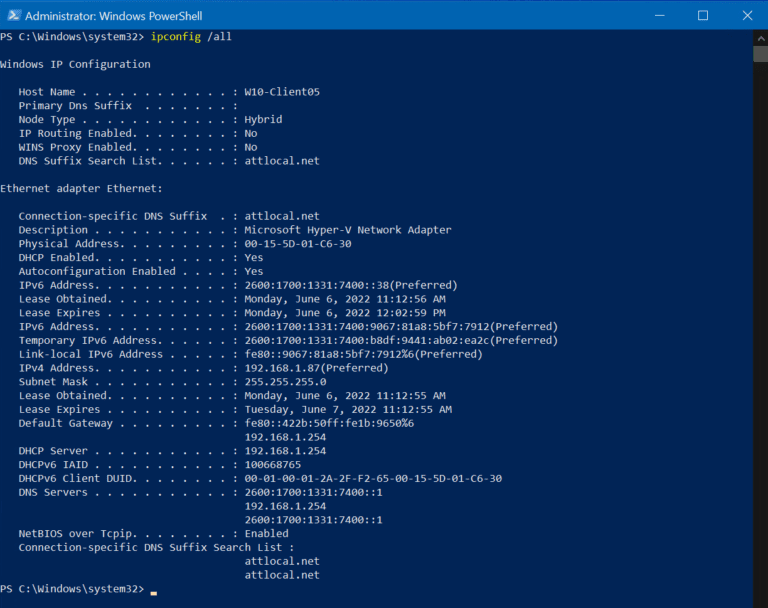Click 'Microsoft Hyper-V Network Adapter' description
Image resolution: width=768 pixels, height=608 pixels.
tap(348, 230)
